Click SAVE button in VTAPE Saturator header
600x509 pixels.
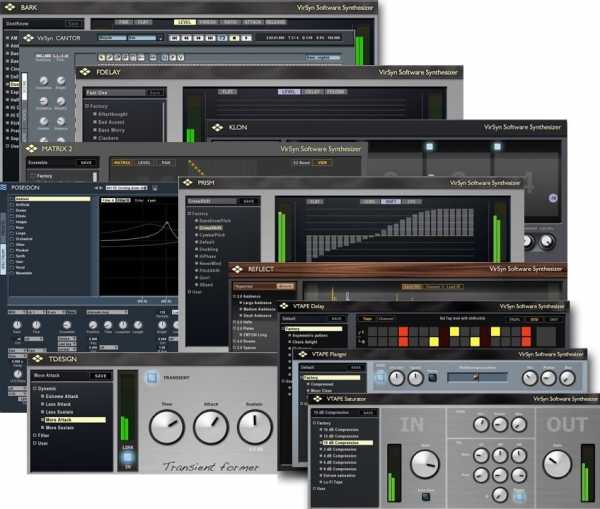click(x=368, y=413)
